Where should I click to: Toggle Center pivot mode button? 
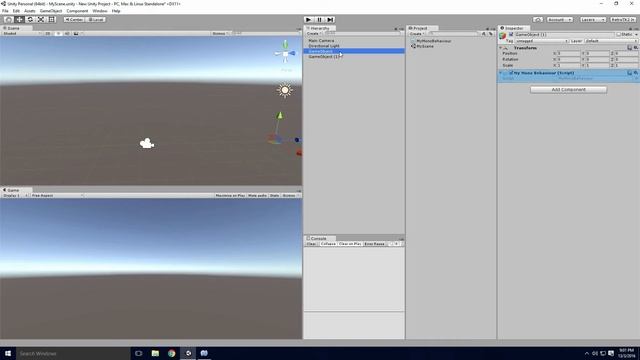pos(74,20)
